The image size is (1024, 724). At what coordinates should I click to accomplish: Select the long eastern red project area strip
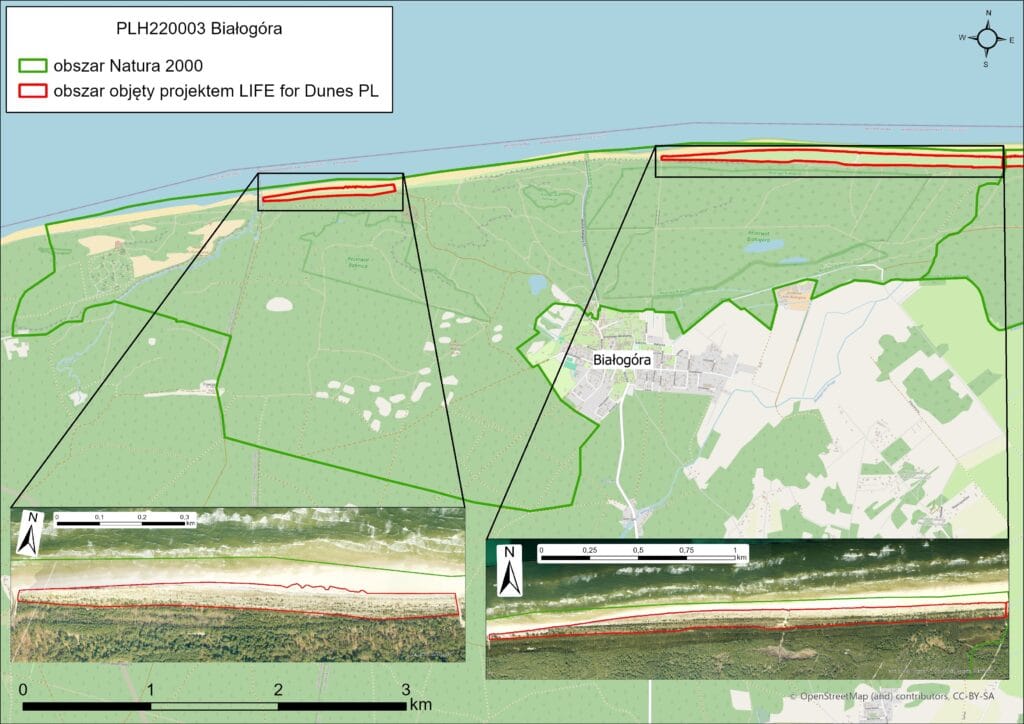[x=830, y=156]
